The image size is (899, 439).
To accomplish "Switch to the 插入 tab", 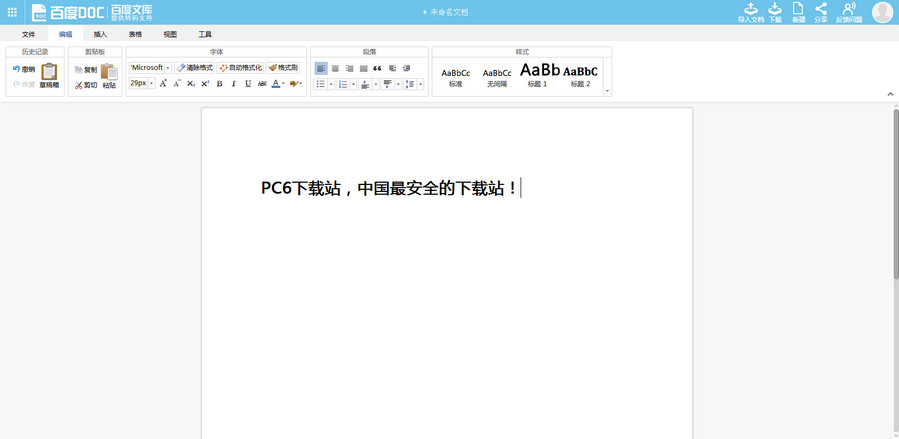I will [100, 34].
